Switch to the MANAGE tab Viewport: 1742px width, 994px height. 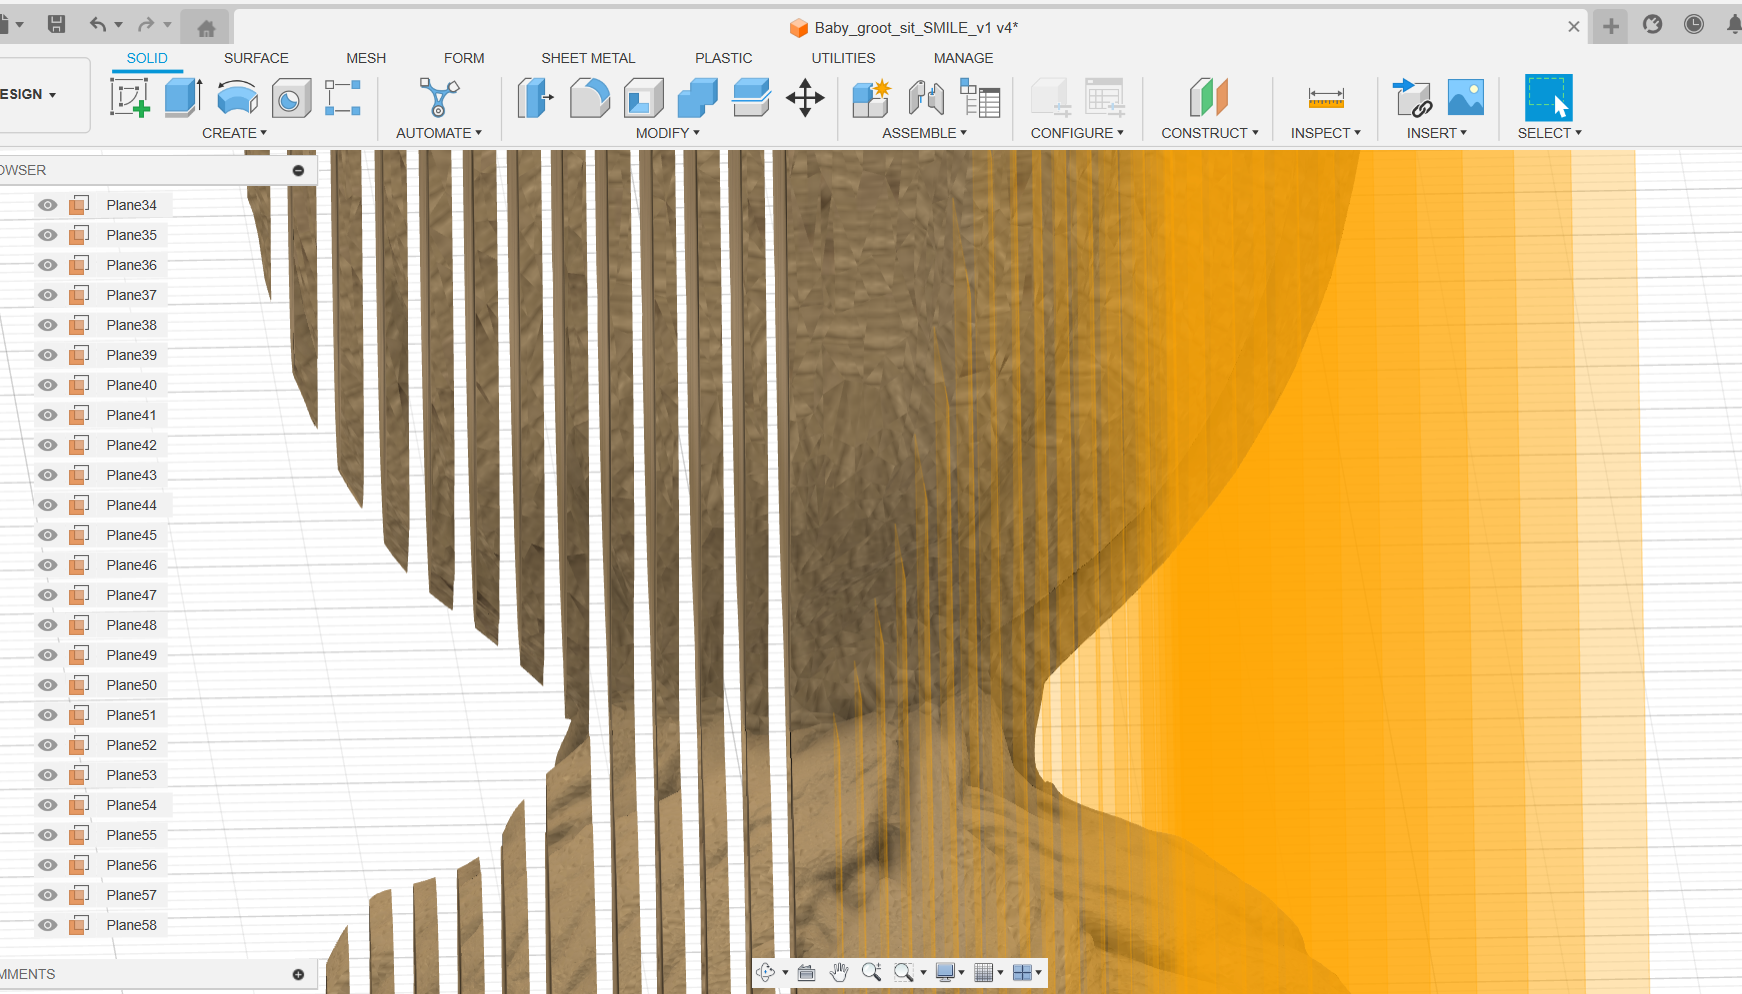[x=964, y=58]
